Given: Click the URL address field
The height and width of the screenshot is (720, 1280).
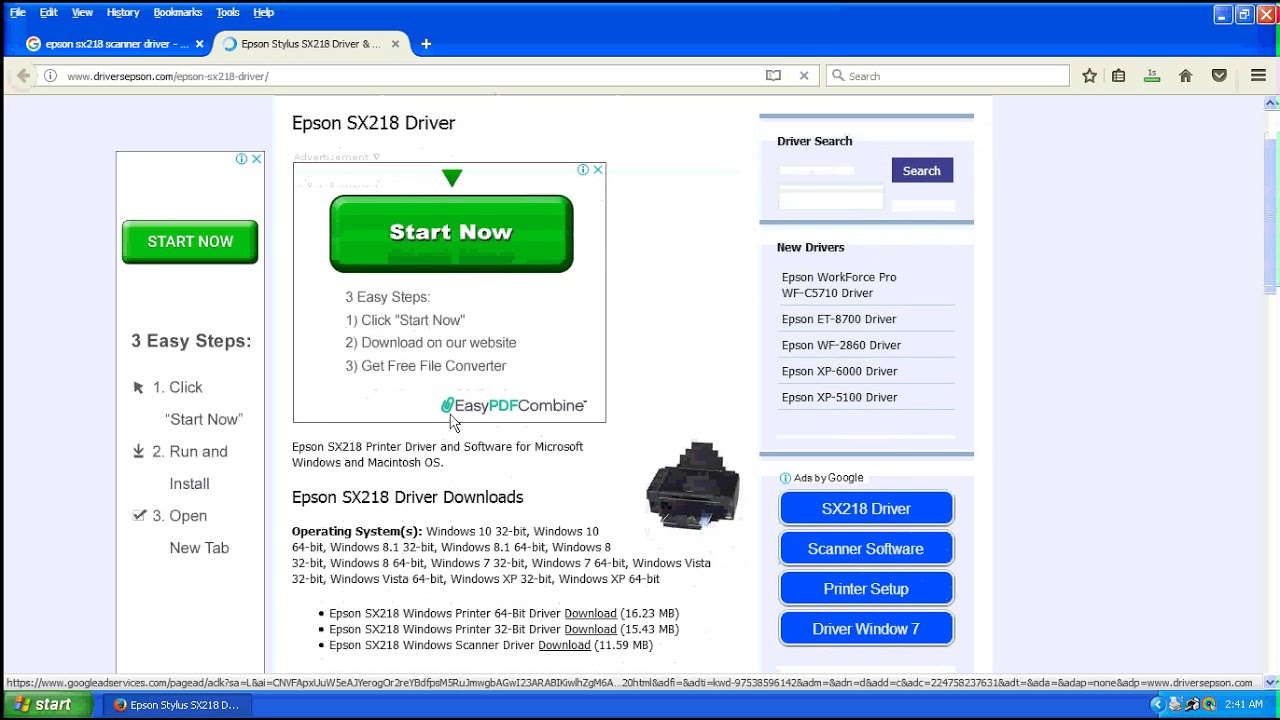Looking at the screenshot, I should pyautogui.click(x=410, y=76).
